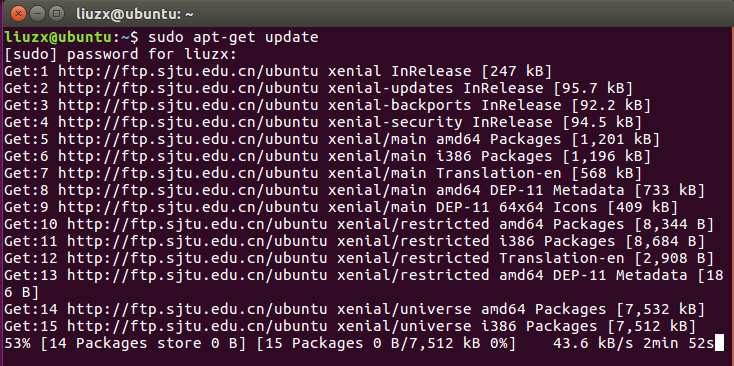Click the Get:5 xenial/main amd64 Packages line
The image size is (734, 366).
point(332,139)
